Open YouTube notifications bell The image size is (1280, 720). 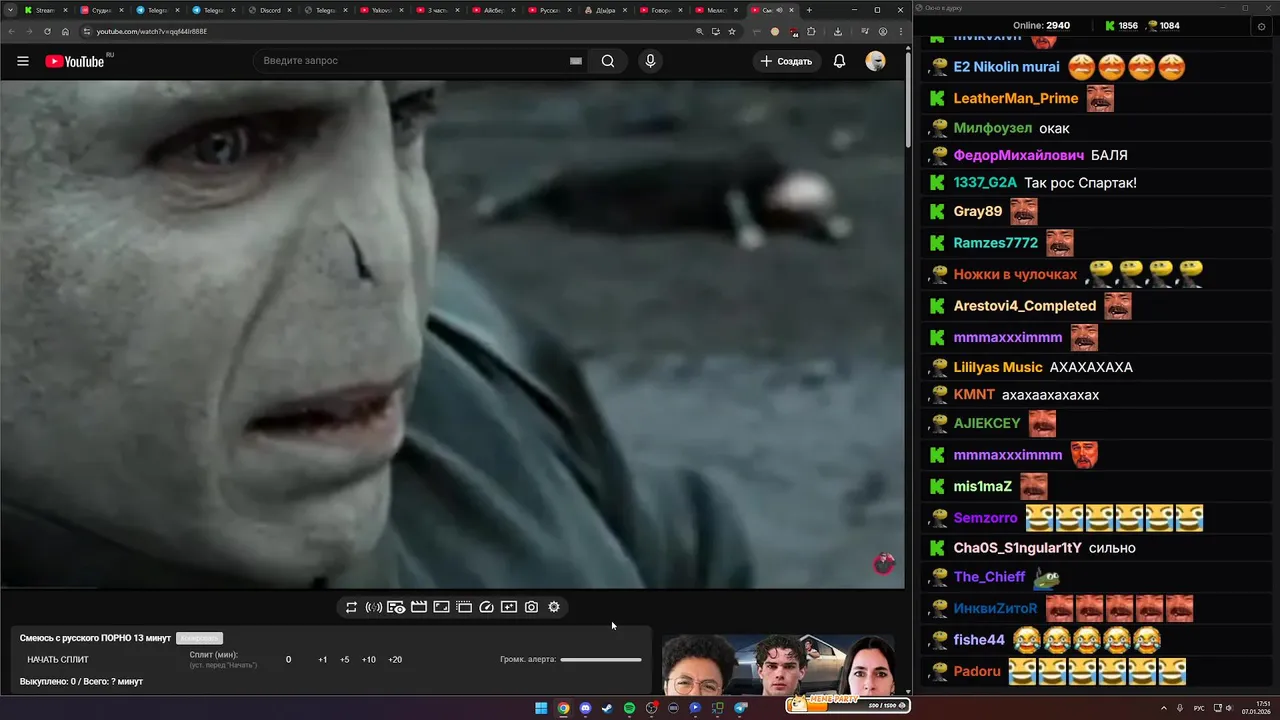(x=840, y=61)
